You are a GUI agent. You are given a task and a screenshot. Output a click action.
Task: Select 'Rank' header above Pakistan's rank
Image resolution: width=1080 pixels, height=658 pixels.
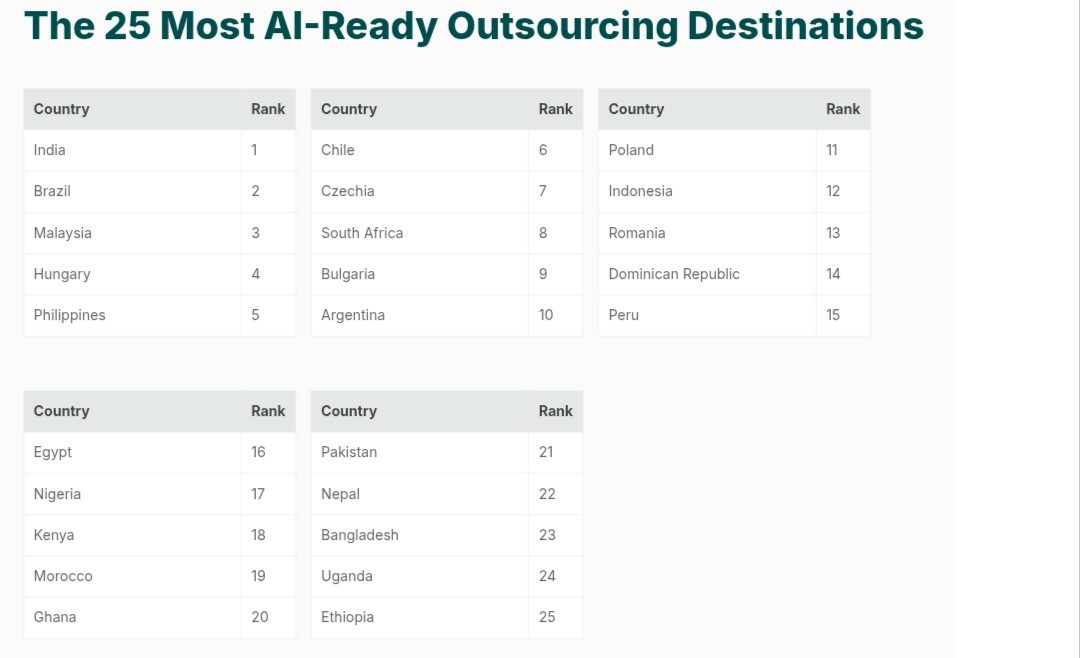(x=556, y=411)
